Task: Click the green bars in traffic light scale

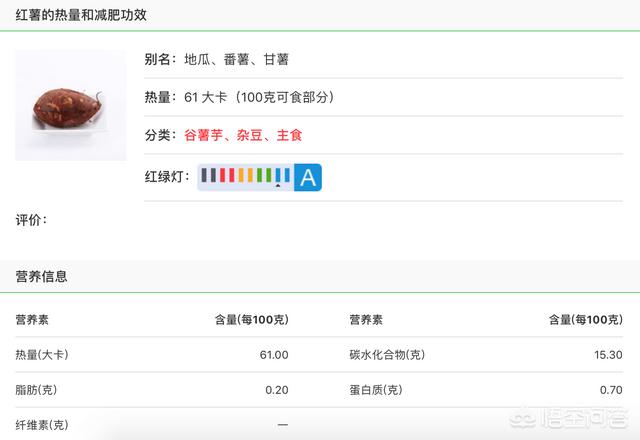Action: pos(264,176)
